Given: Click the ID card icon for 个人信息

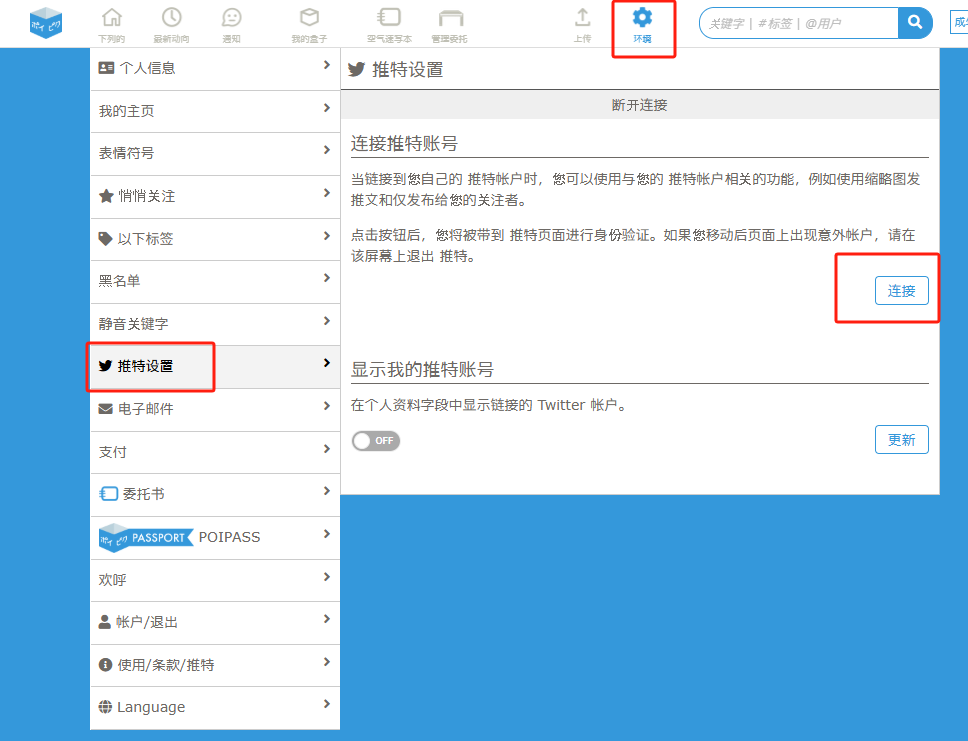Looking at the screenshot, I should click(106, 68).
